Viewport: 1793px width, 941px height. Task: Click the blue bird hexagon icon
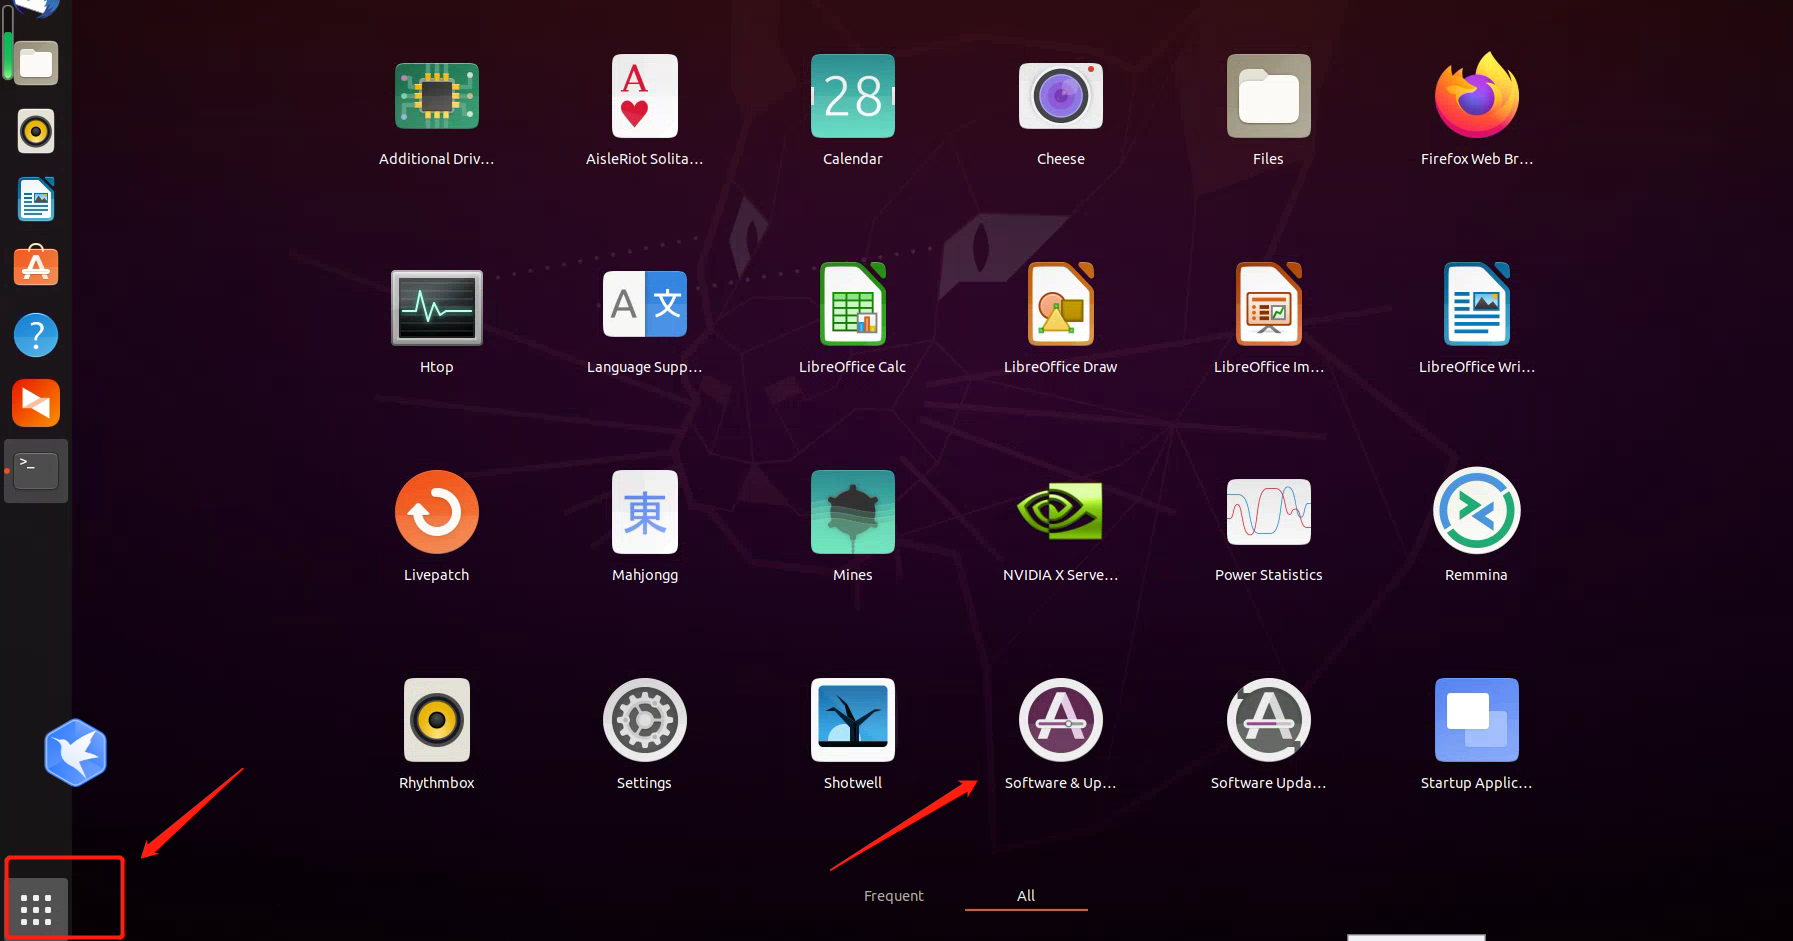coord(76,752)
